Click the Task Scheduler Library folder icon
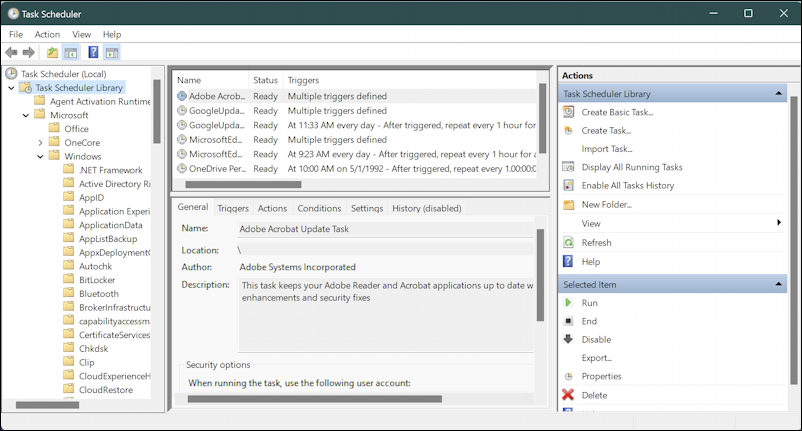 [26, 87]
